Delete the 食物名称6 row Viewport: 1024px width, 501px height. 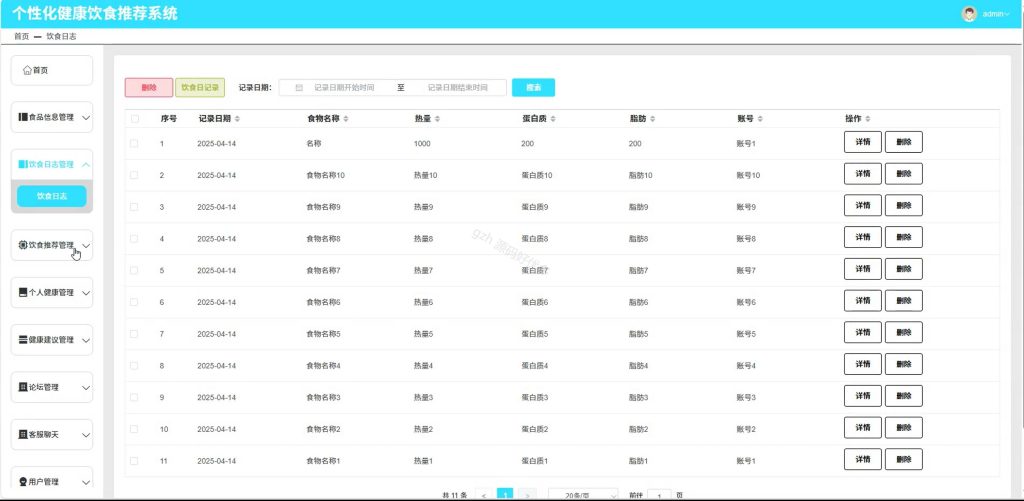904,300
